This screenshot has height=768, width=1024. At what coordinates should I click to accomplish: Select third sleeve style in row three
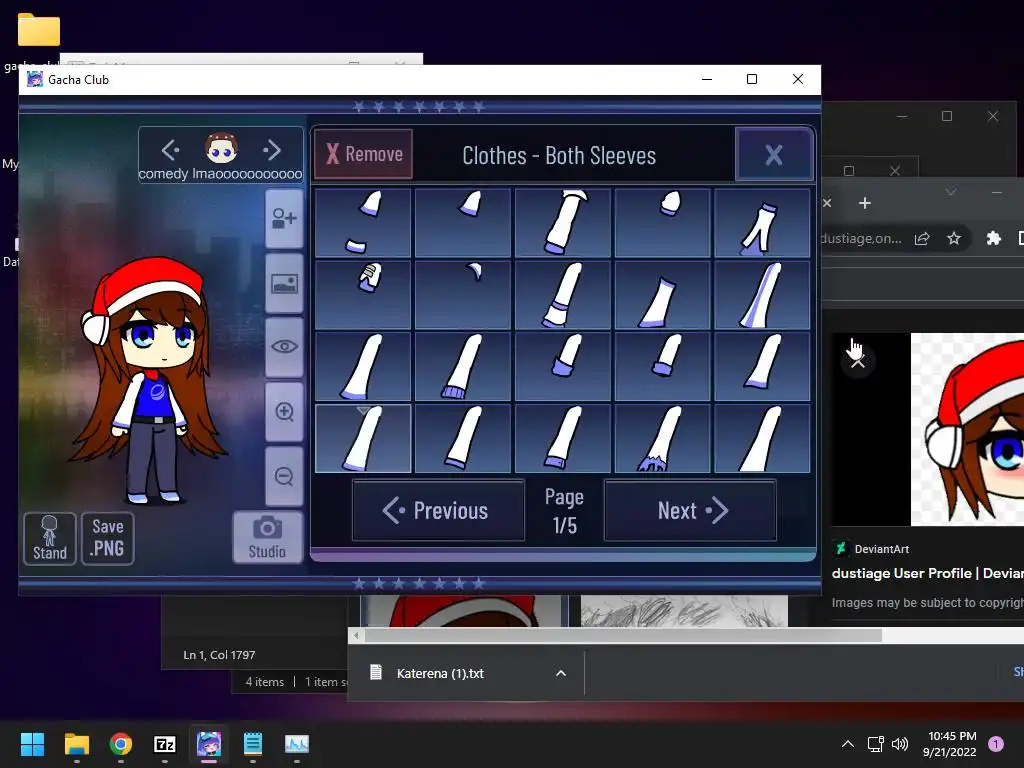click(x=563, y=366)
